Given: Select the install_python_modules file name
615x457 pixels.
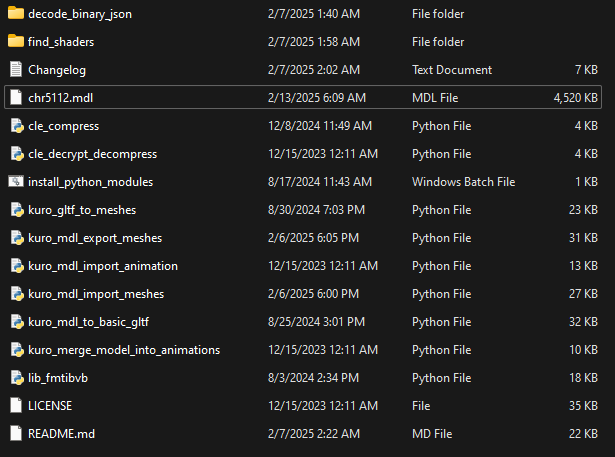Looking at the screenshot, I should click(x=91, y=182).
